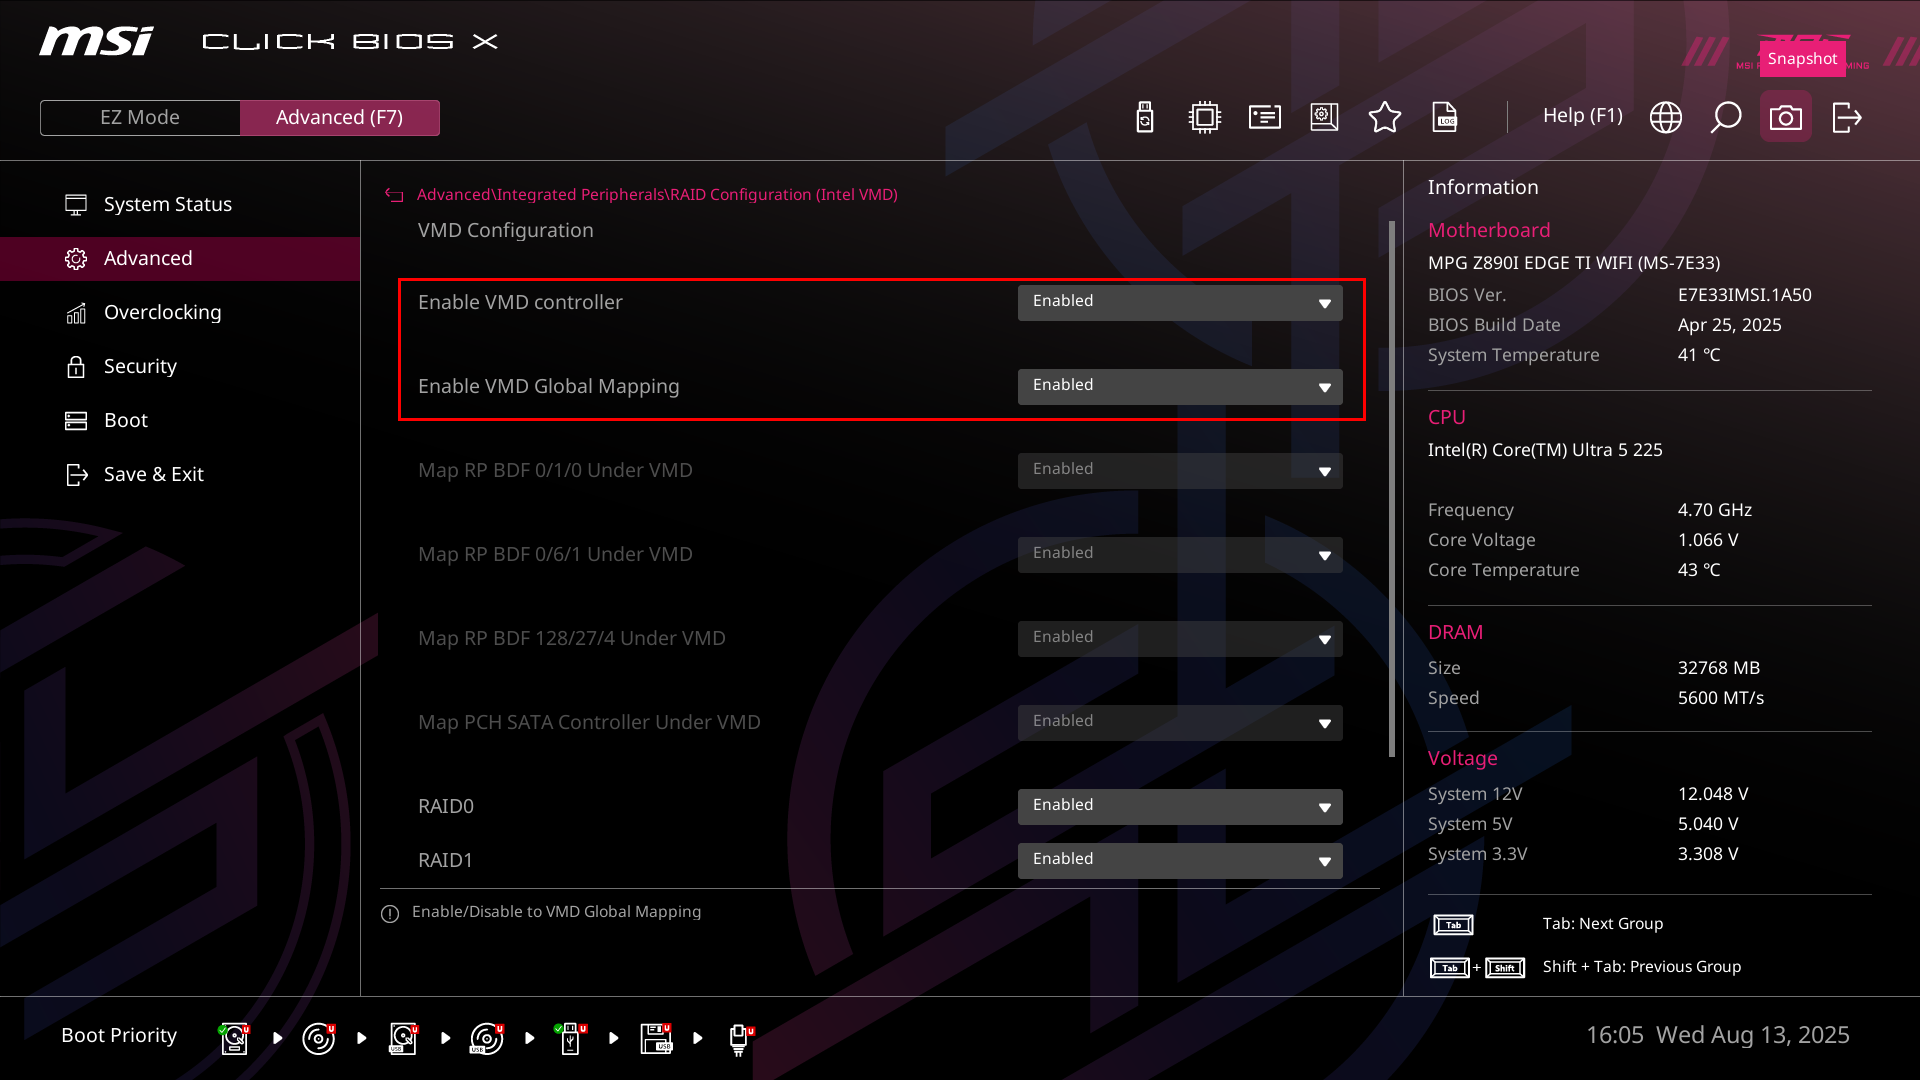Click BIOS Build Date Apr 25, 2025
The image size is (1920, 1080).
tap(1730, 325)
